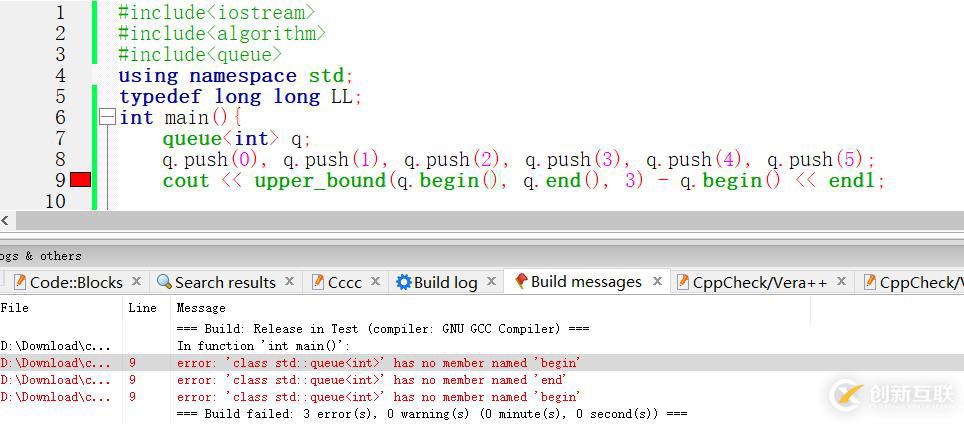Click the Message column header
This screenshot has width=964, height=424.
tap(201, 307)
